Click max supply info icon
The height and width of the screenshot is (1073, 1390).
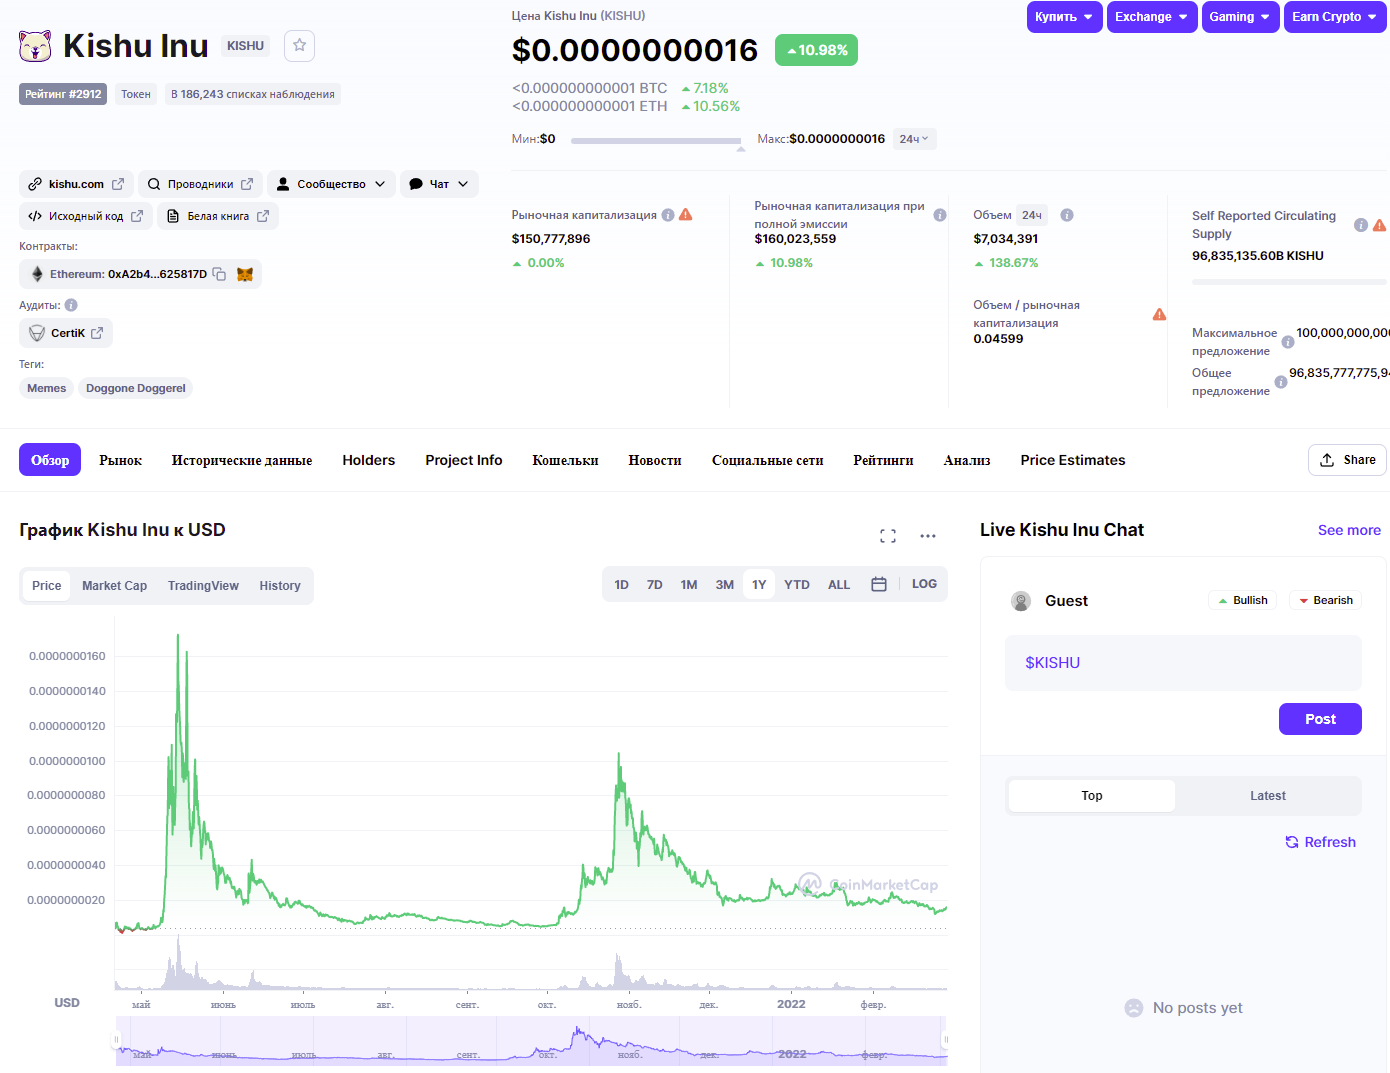tap(1288, 342)
